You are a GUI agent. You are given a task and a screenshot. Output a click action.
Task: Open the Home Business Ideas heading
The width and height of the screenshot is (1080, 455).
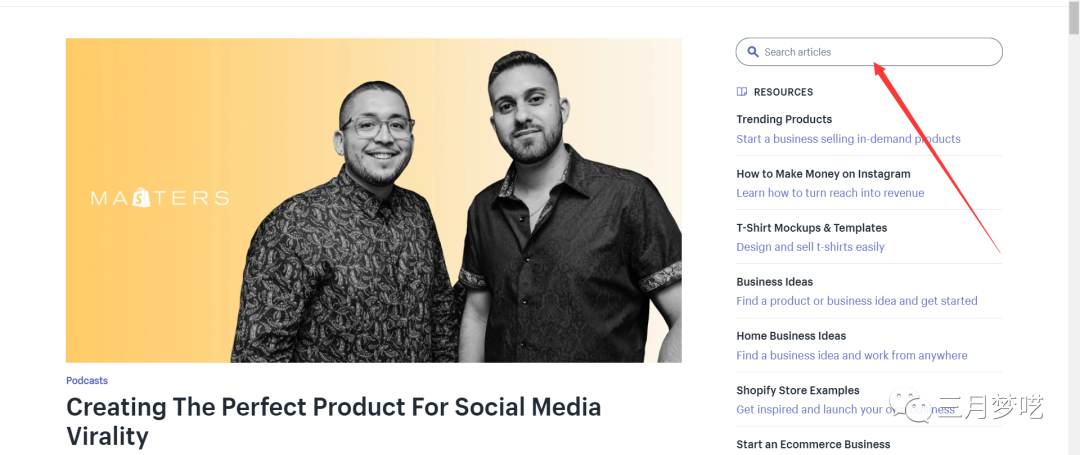click(x=791, y=336)
